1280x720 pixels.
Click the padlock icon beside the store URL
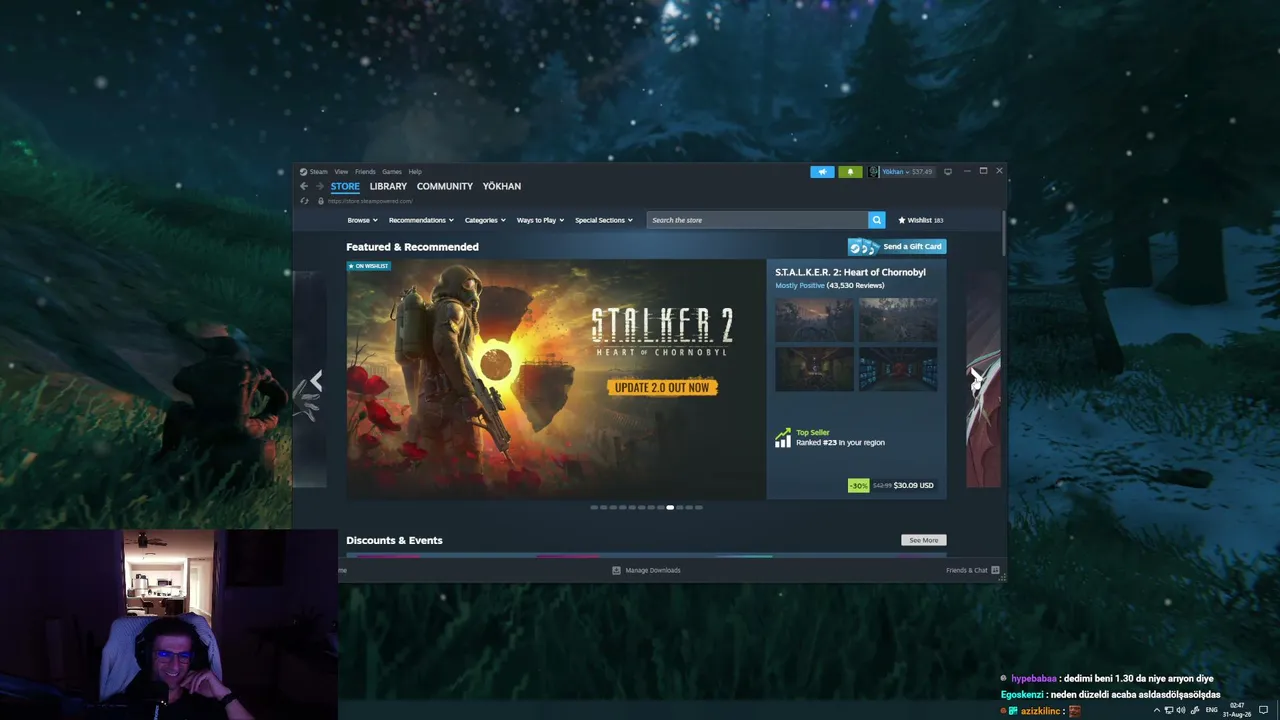[321, 201]
